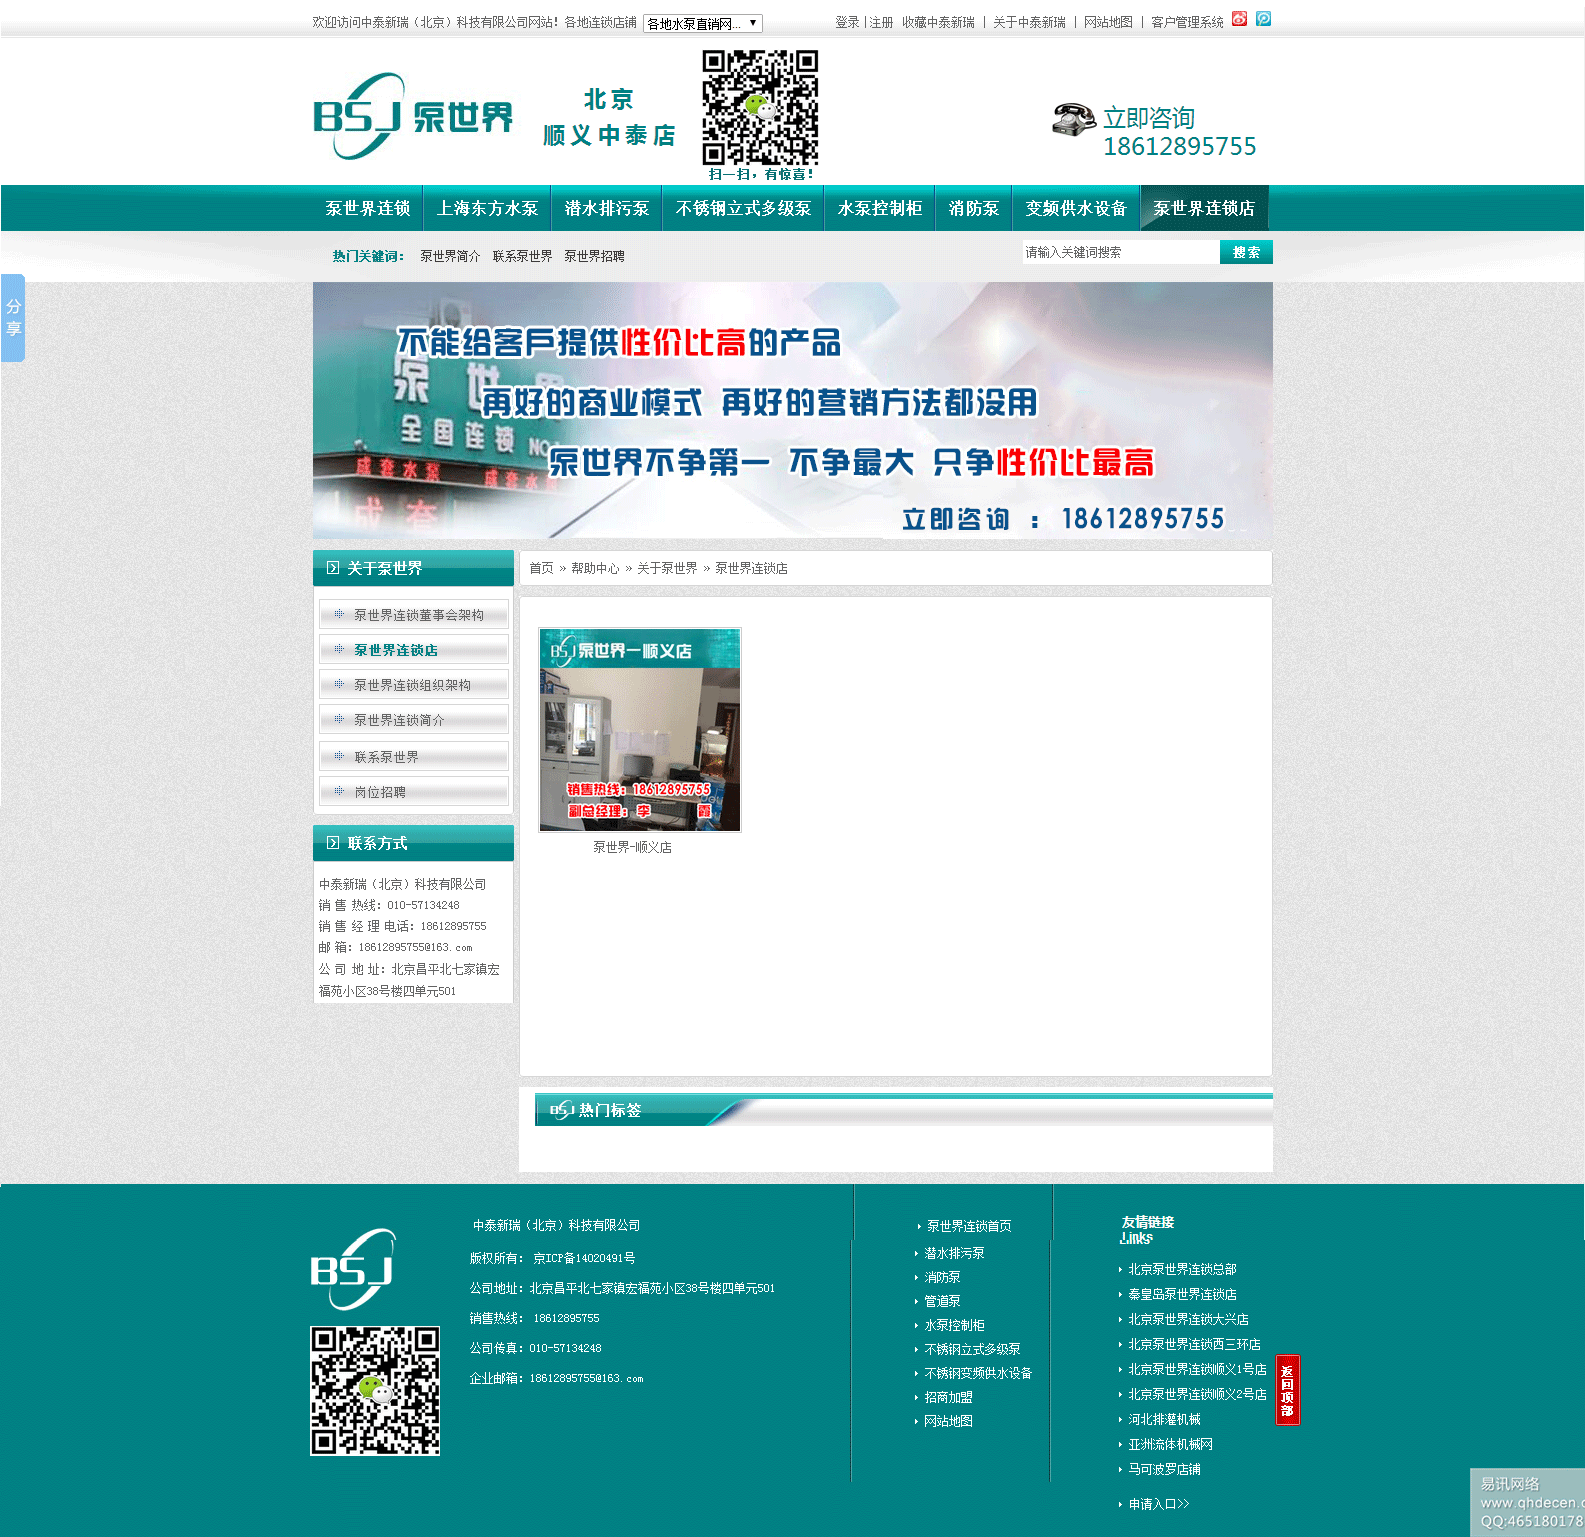Click the 申请入口>> link
This screenshot has width=1585, height=1537.
click(1158, 1504)
